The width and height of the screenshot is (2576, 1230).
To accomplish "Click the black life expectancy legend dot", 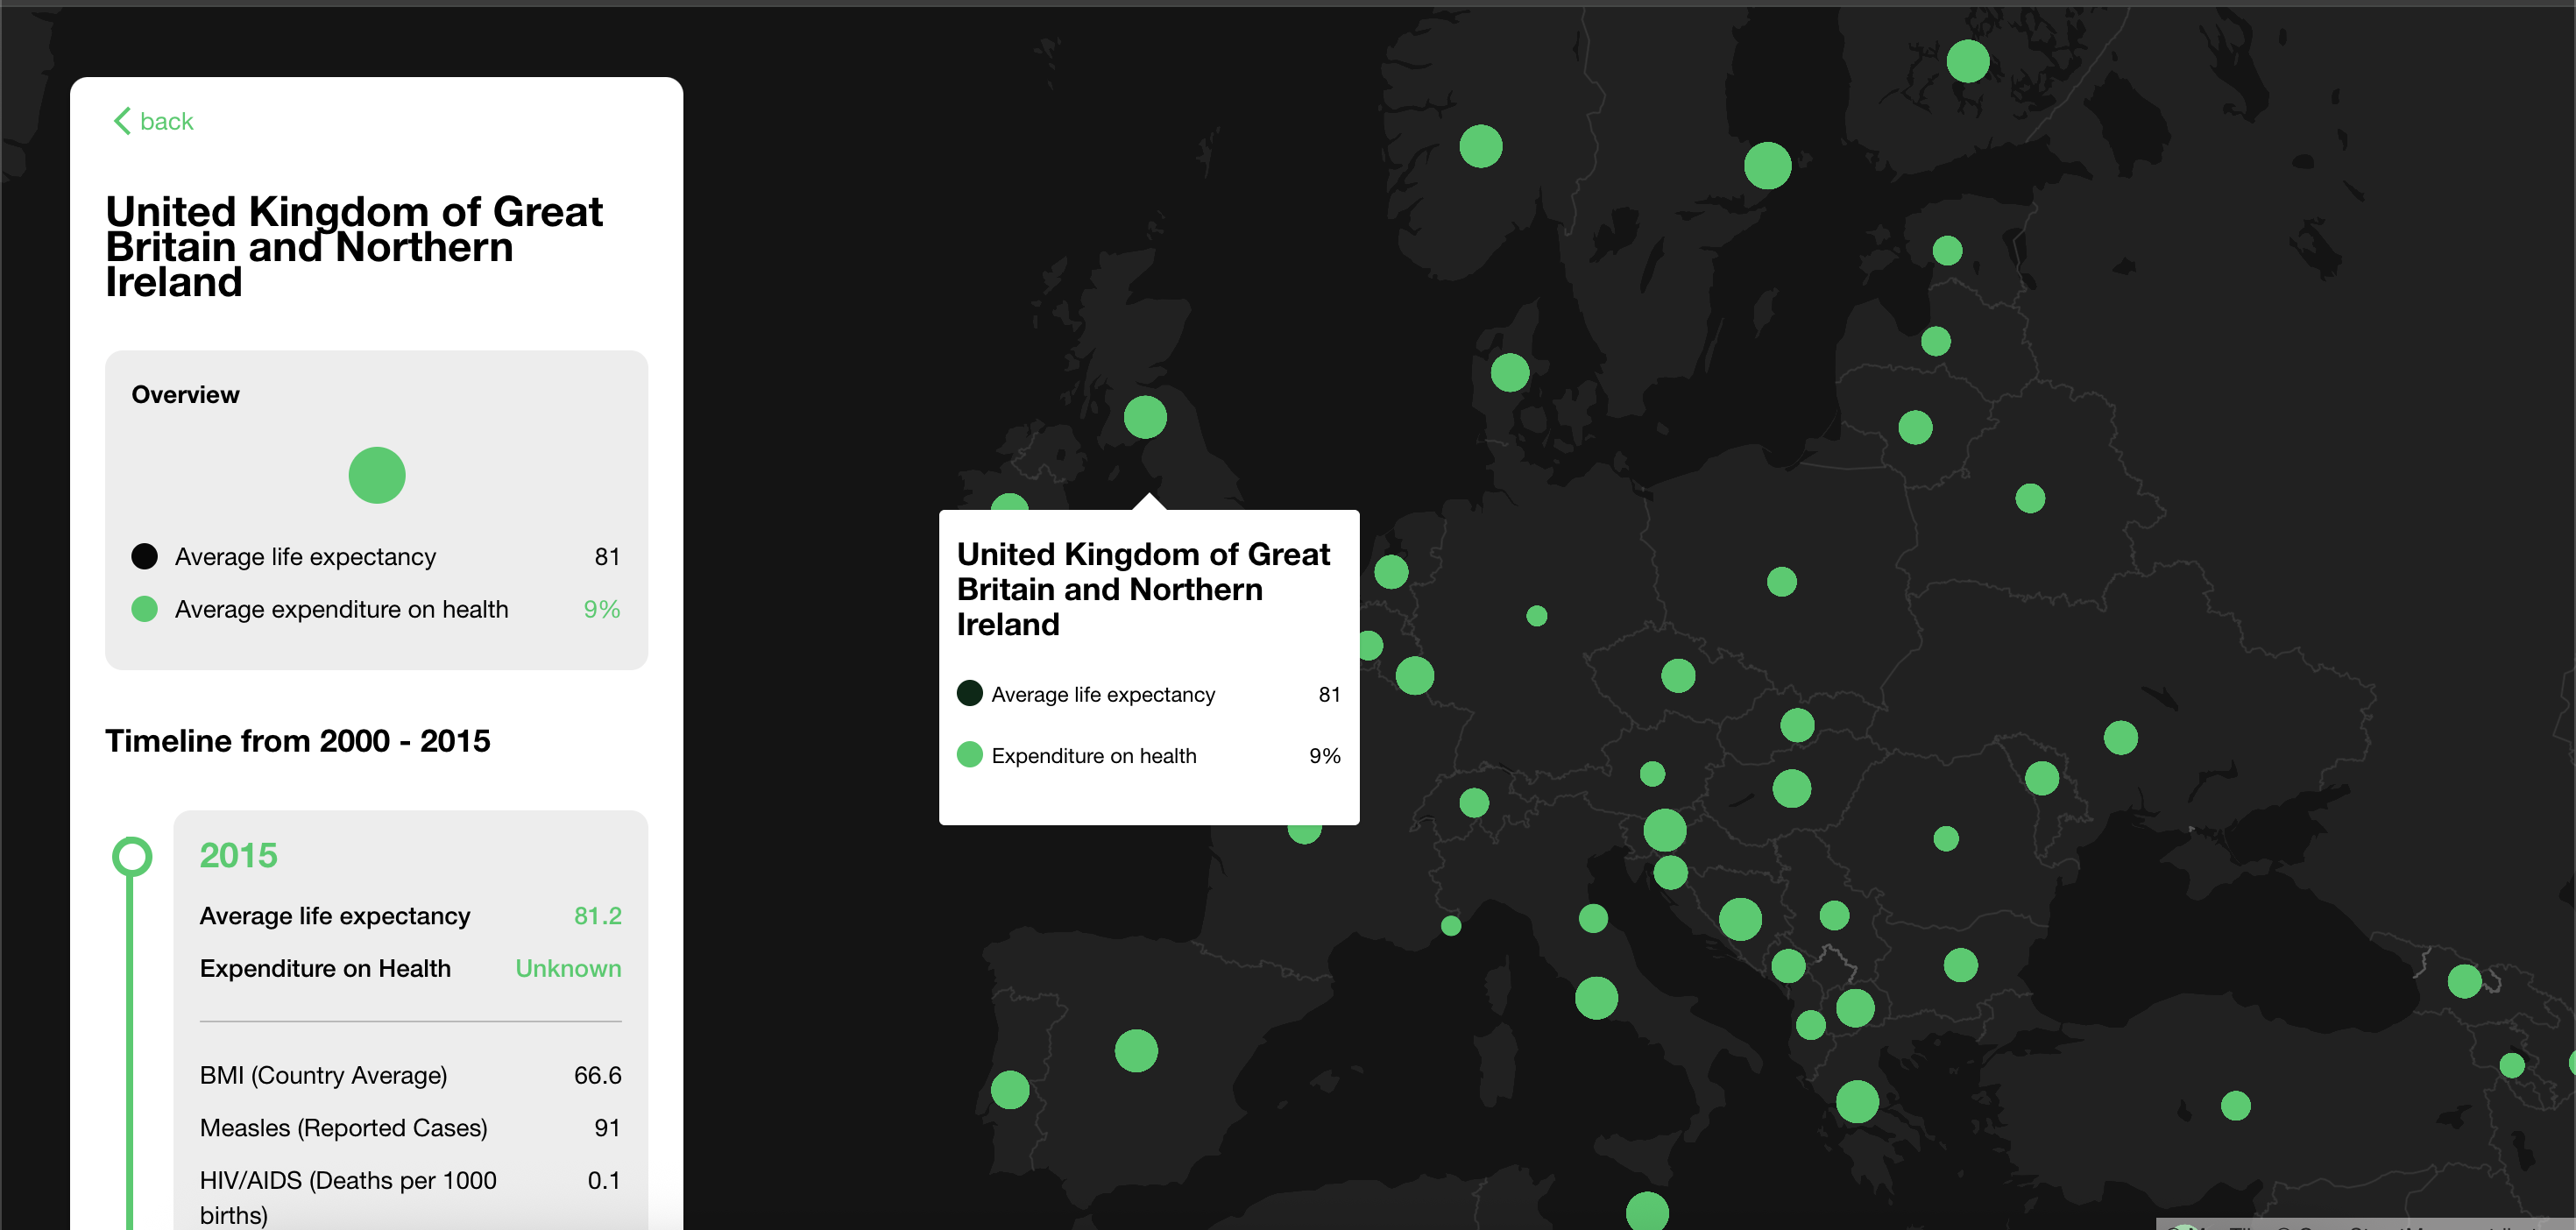I will click(x=145, y=556).
